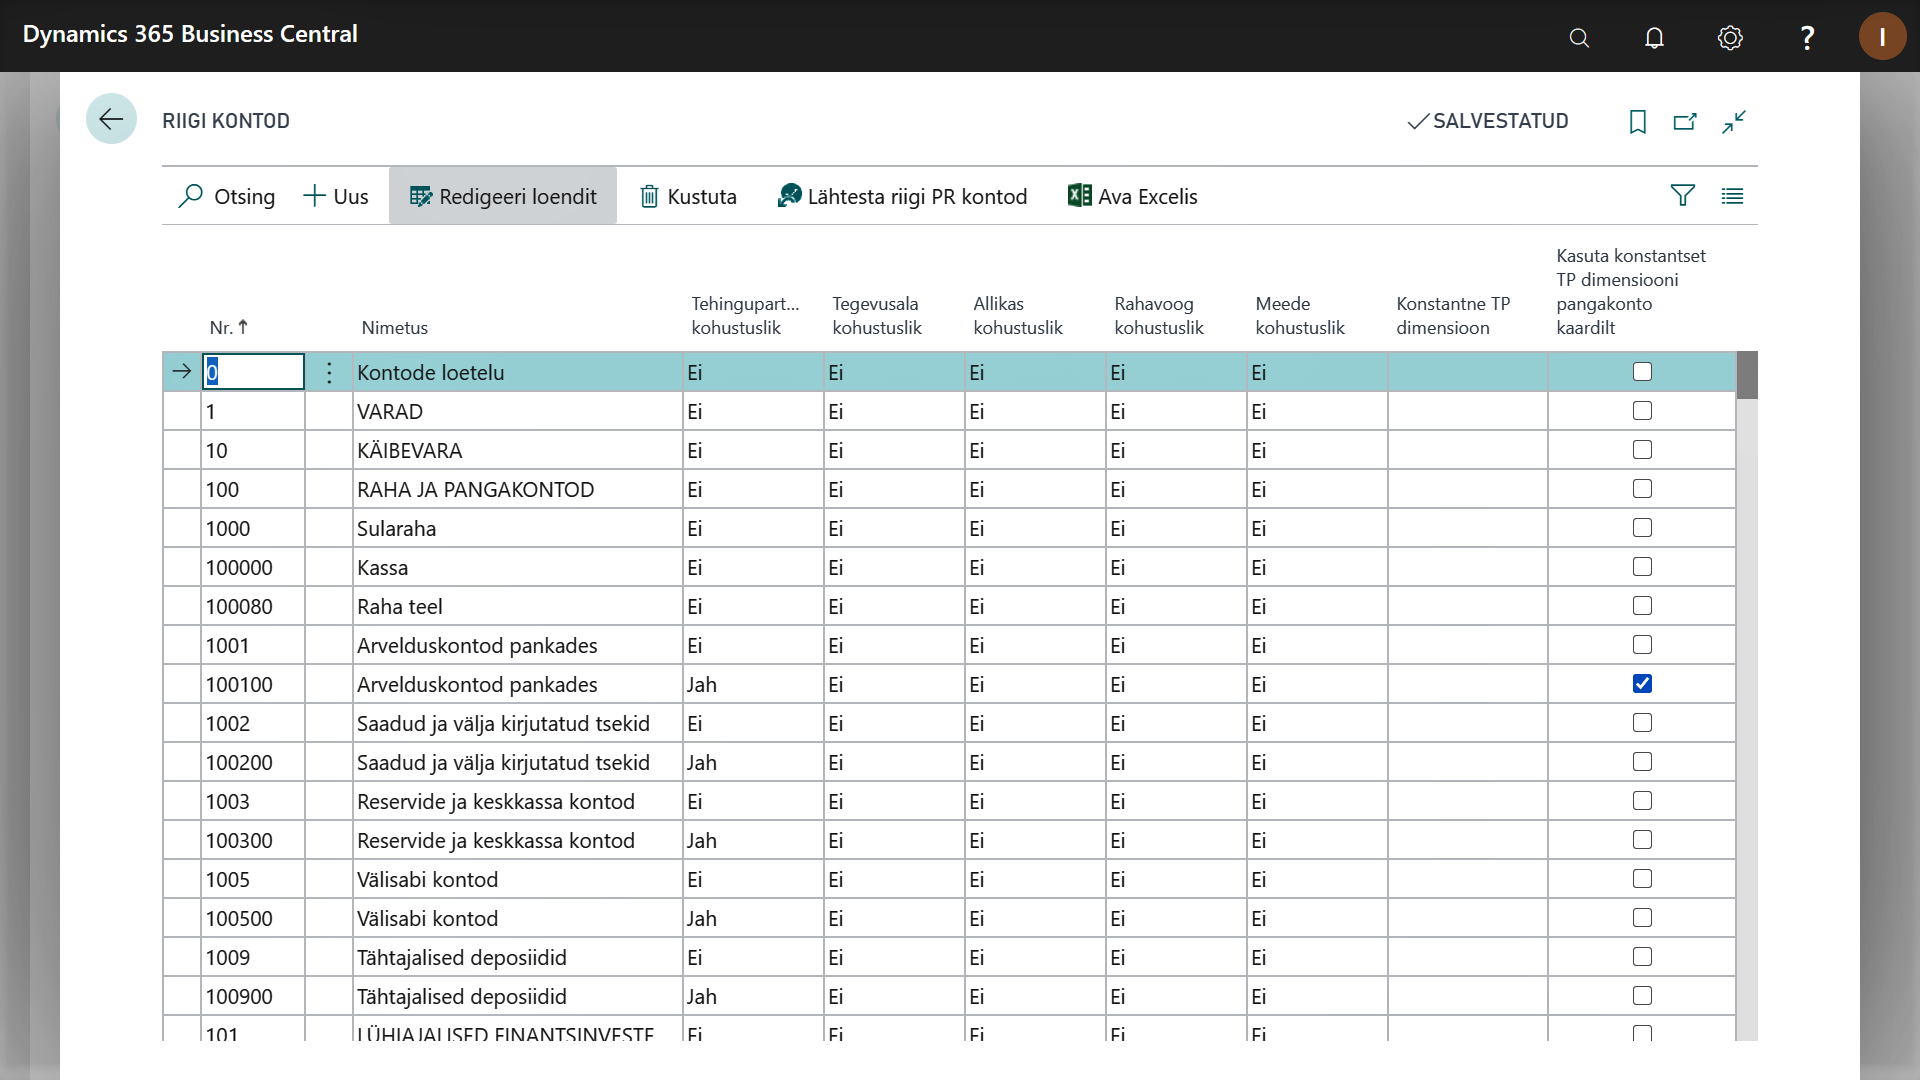This screenshot has width=1920, height=1080.
Task: Click Otsing search action
Action: click(x=227, y=196)
